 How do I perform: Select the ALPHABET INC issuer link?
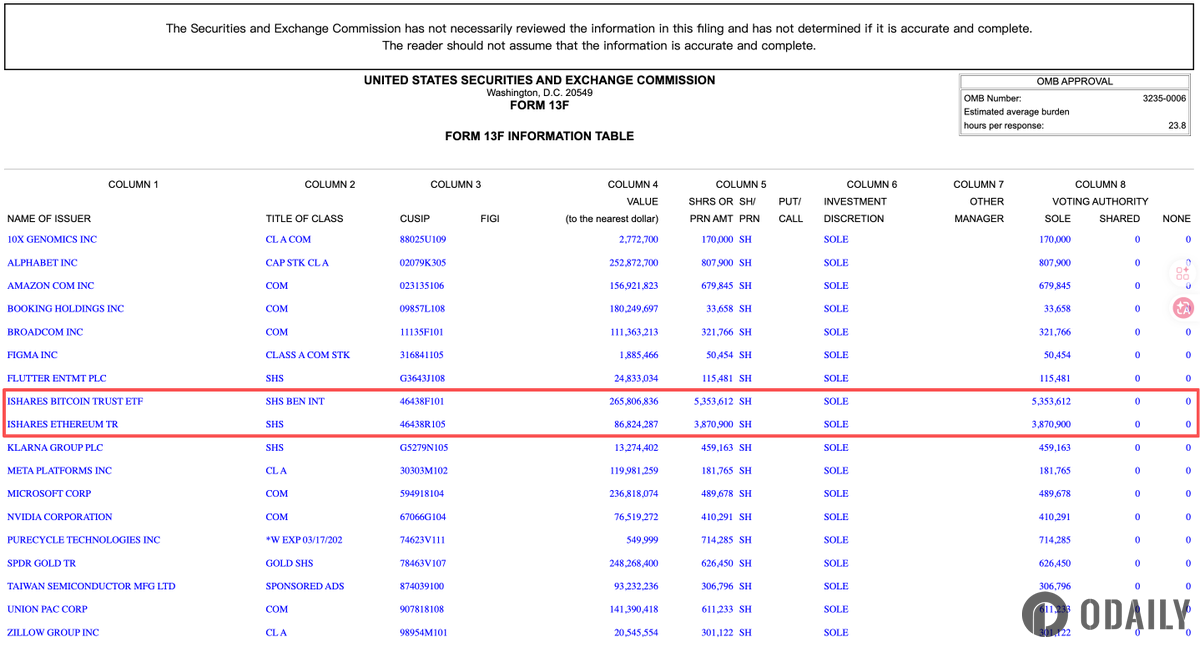44,262
